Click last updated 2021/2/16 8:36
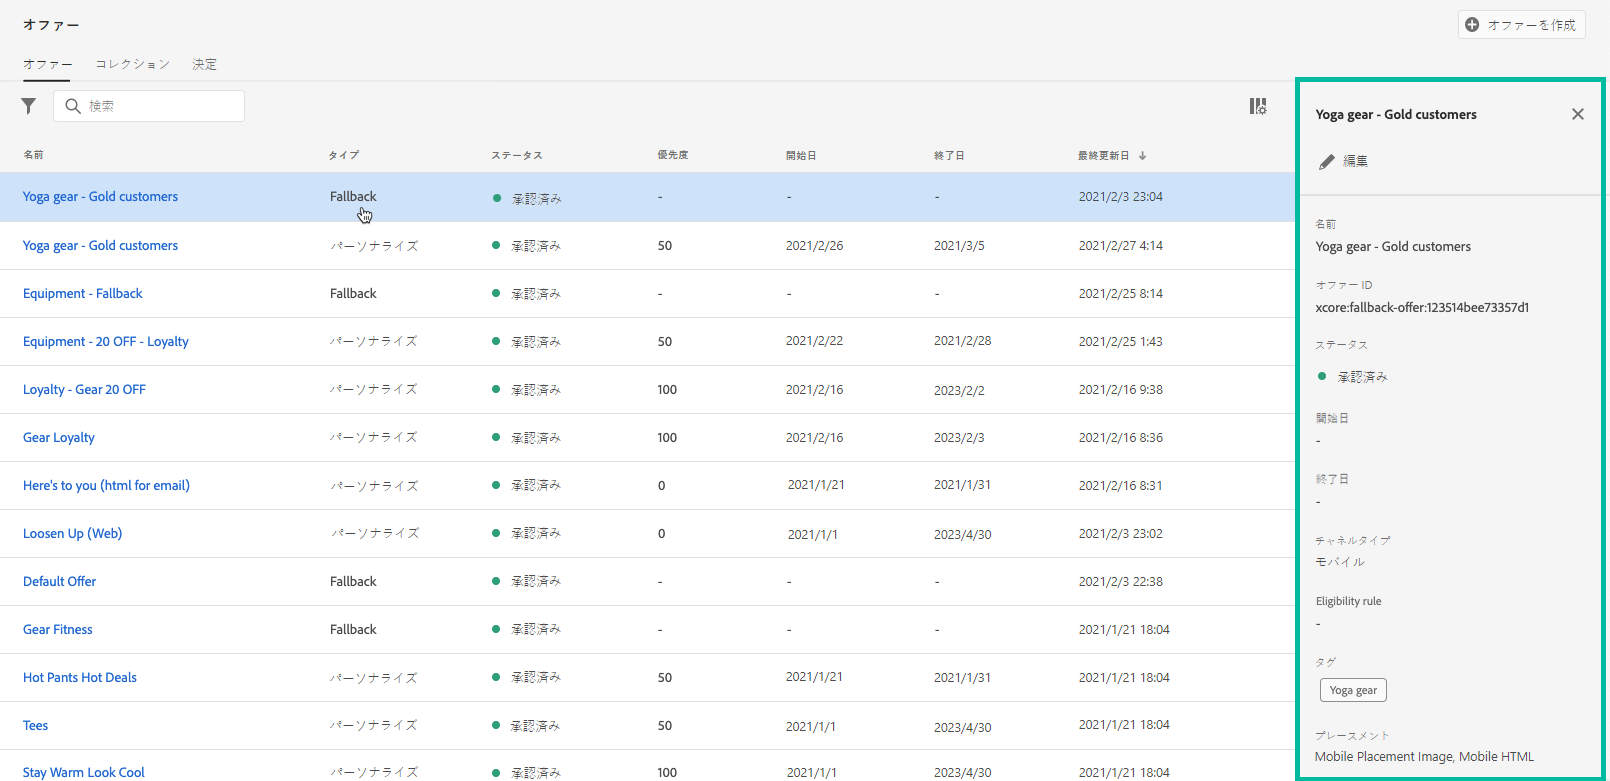Image resolution: width=1610 pixels, height=781 pixels. 1120,438
